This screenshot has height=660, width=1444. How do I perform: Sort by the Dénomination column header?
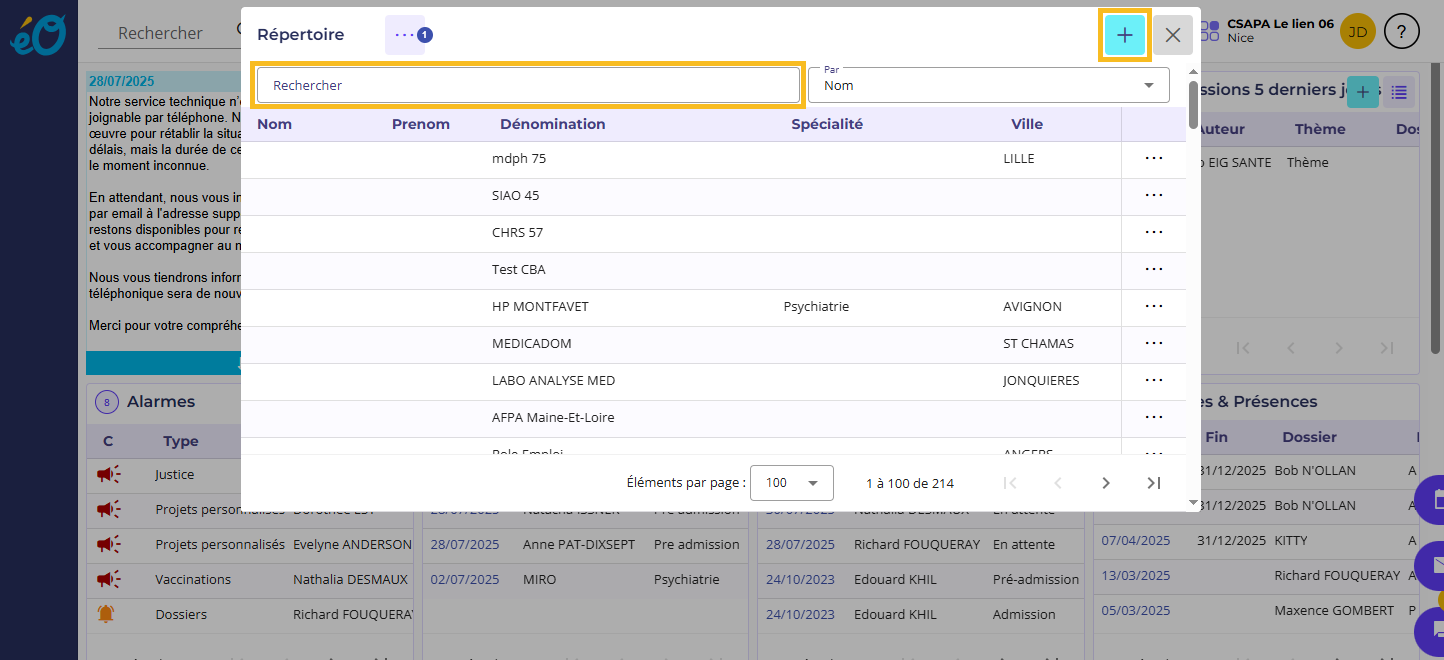[x=552, y=124]
